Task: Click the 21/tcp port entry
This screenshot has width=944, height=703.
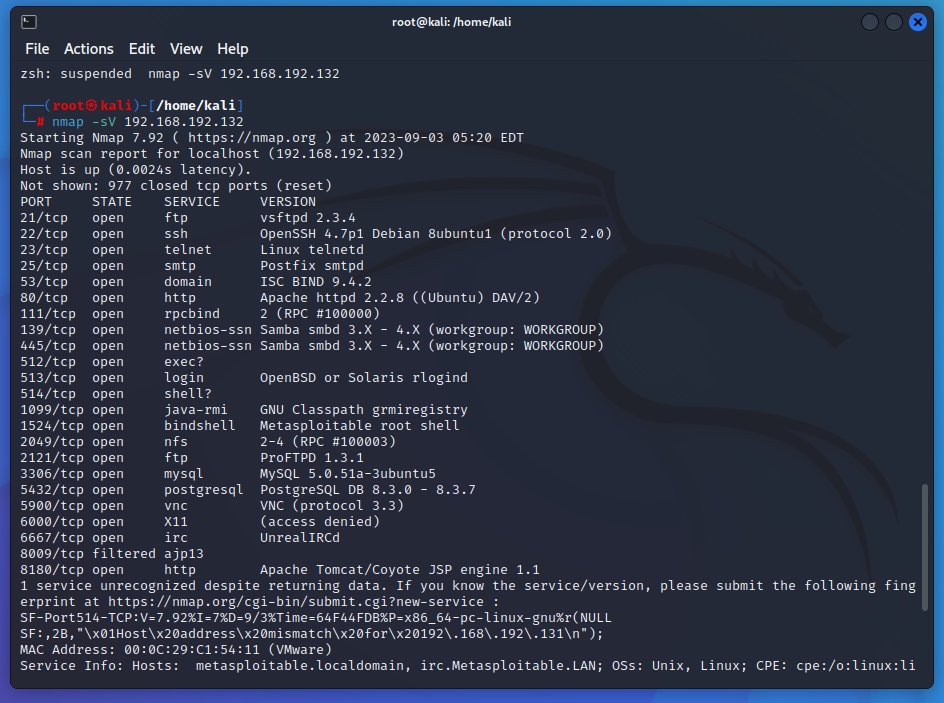Action: pyautogui.click(x=44, y=218)
